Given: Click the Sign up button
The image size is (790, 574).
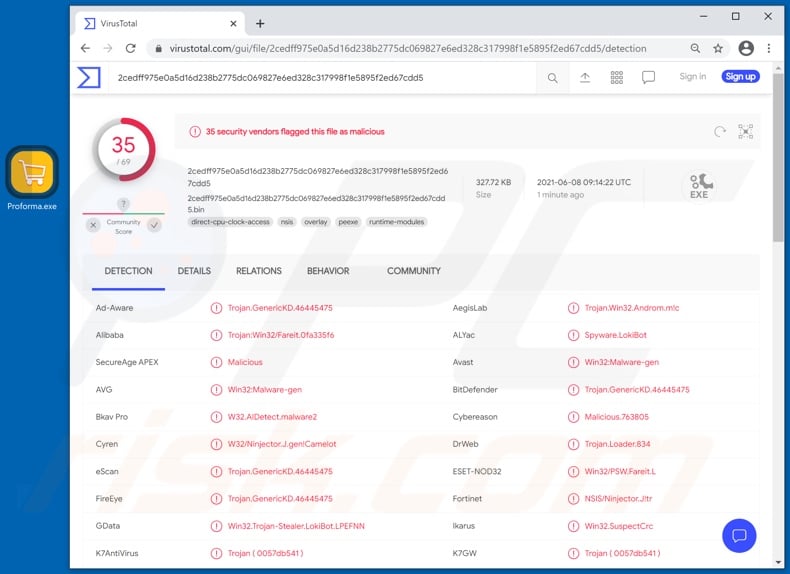Looking at the screenshot, I should (741, 77).
